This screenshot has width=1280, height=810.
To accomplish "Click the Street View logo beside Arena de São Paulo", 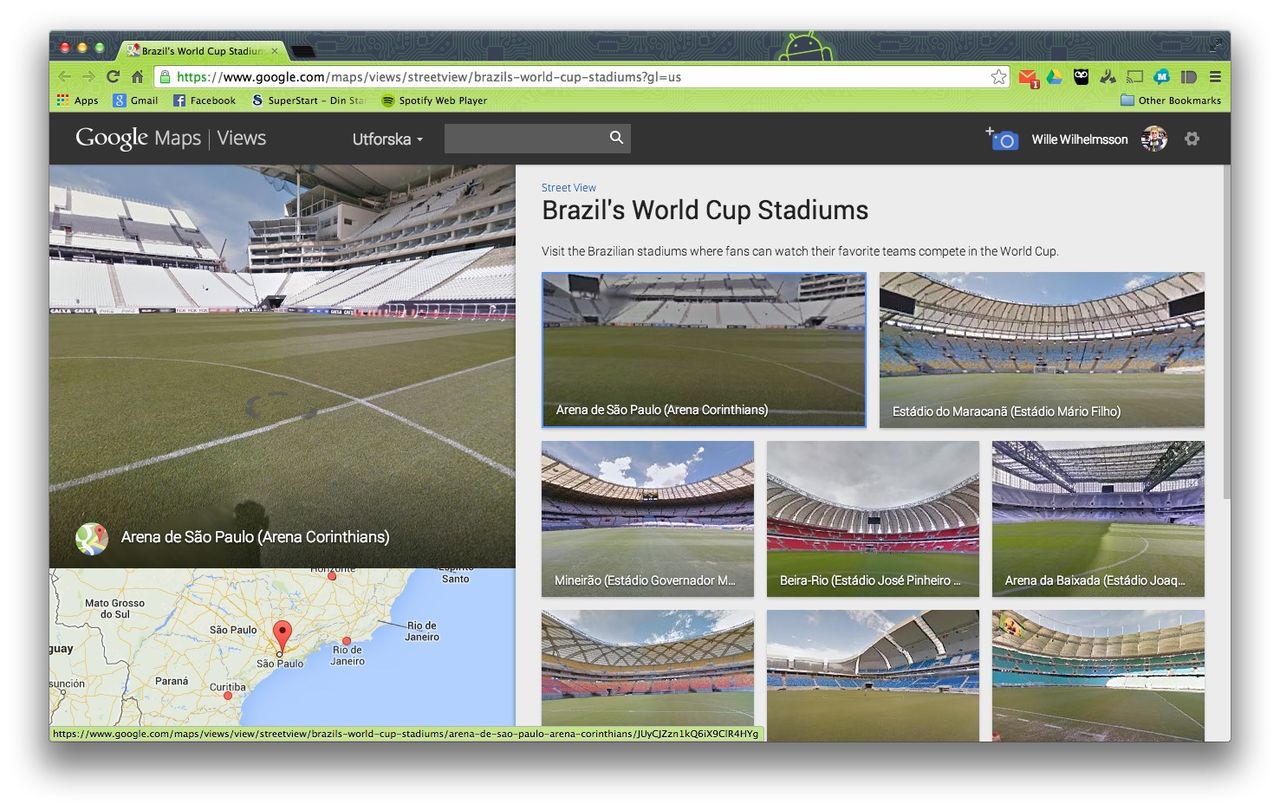I will tap(92, 538).
